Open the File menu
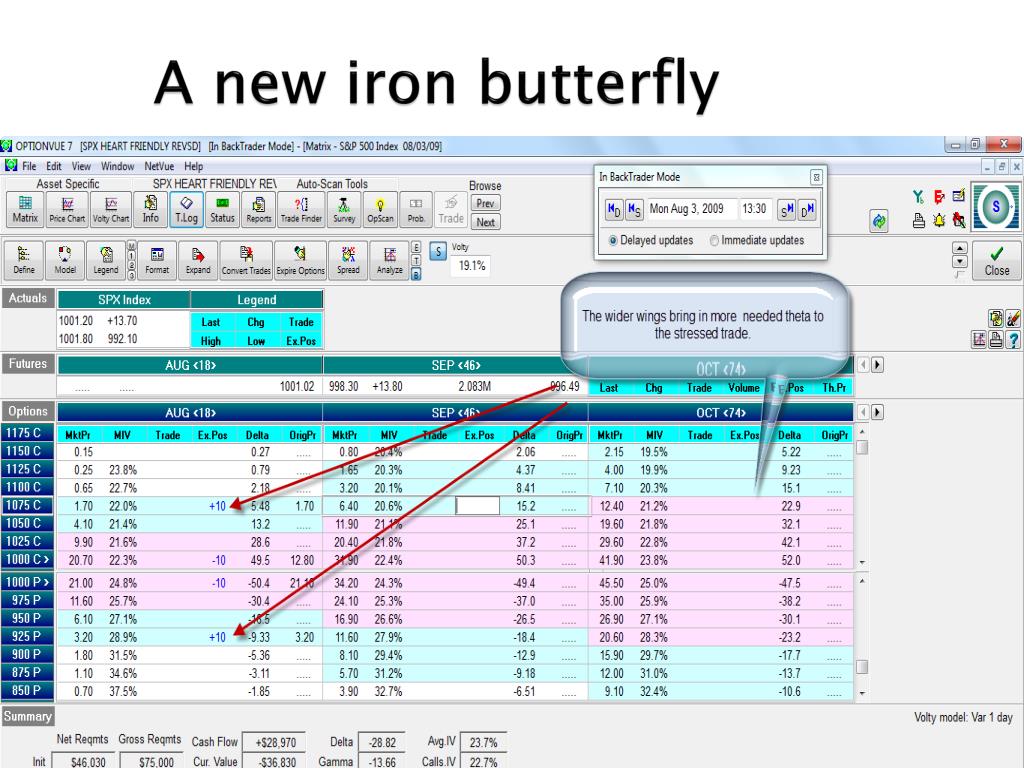1024x768 pixels. pos(29,166)
